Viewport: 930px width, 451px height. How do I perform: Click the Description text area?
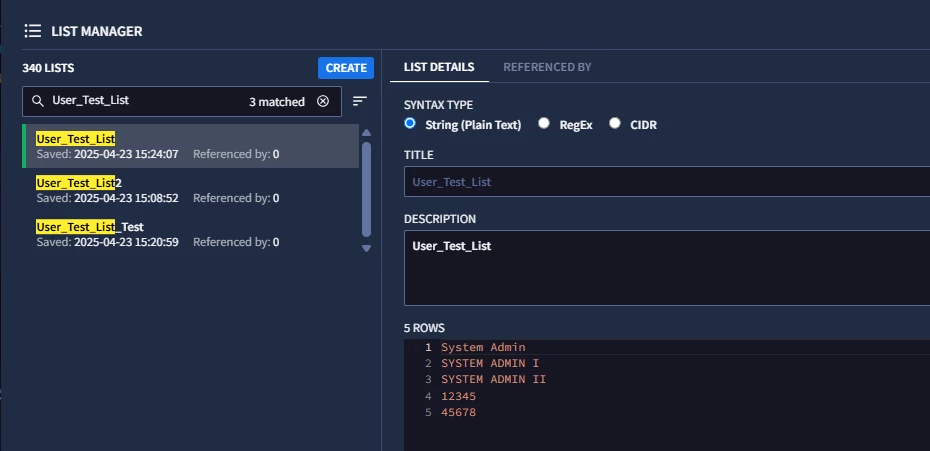pos(667,268)
